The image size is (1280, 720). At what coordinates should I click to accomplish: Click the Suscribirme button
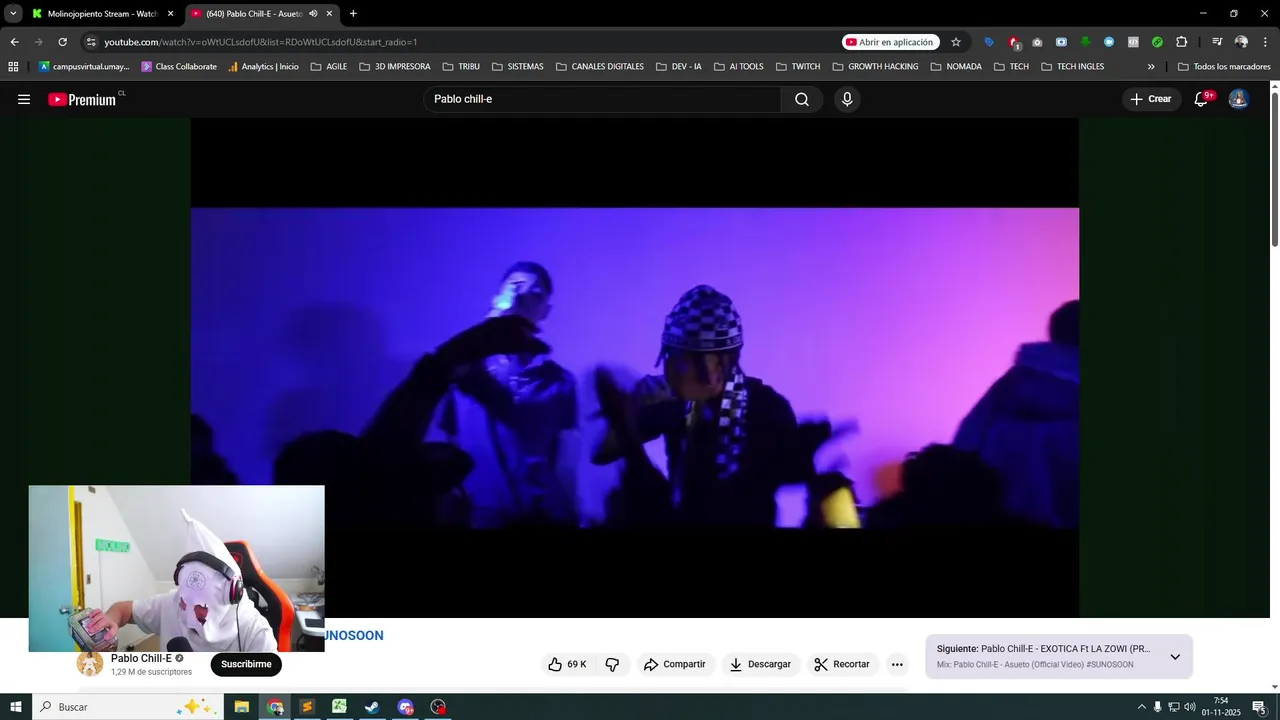coord(246,664)
